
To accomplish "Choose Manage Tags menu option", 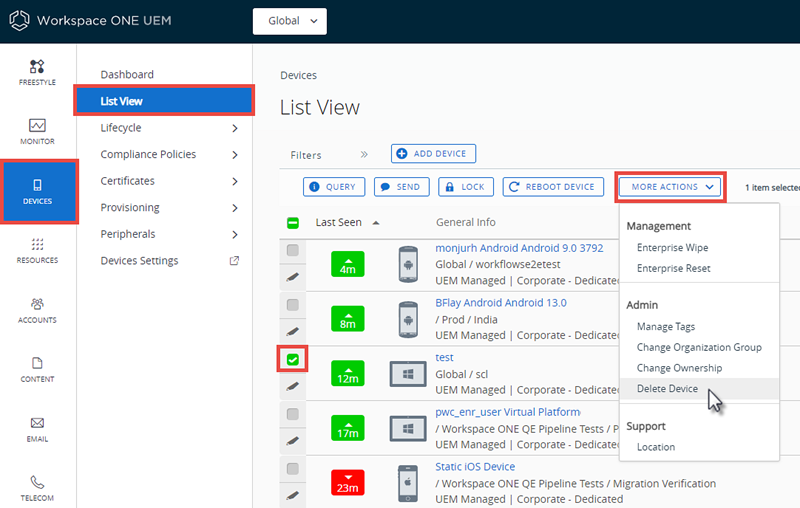I will coord(666,326).
